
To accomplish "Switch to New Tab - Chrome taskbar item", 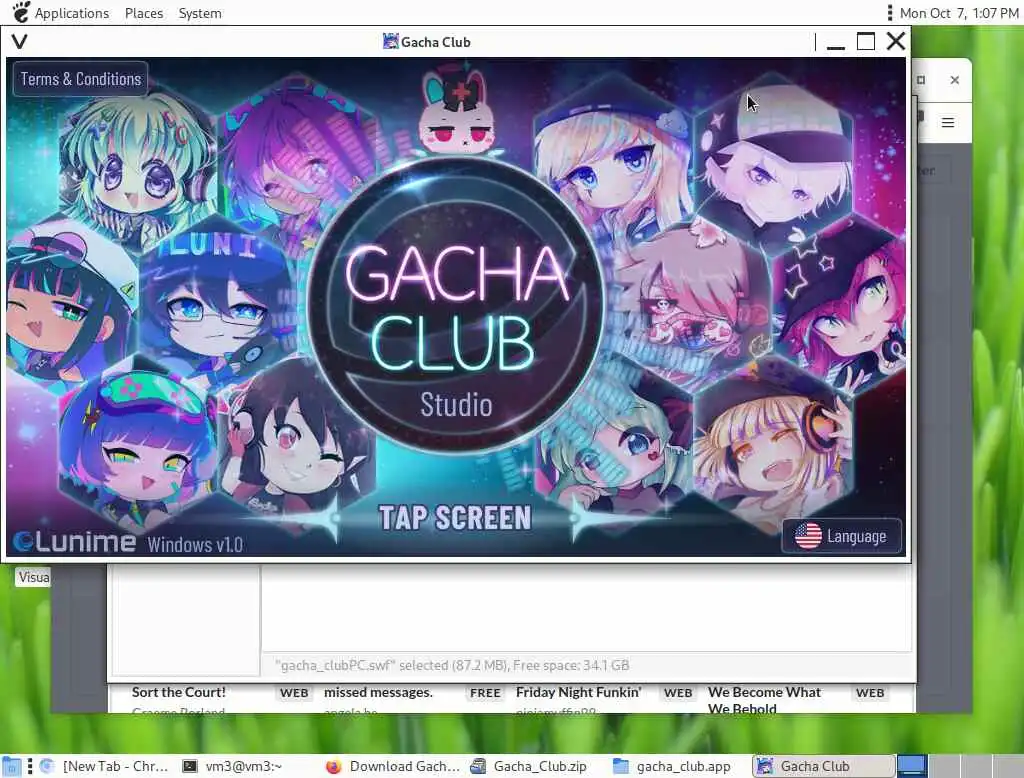I will pos(104,766).
